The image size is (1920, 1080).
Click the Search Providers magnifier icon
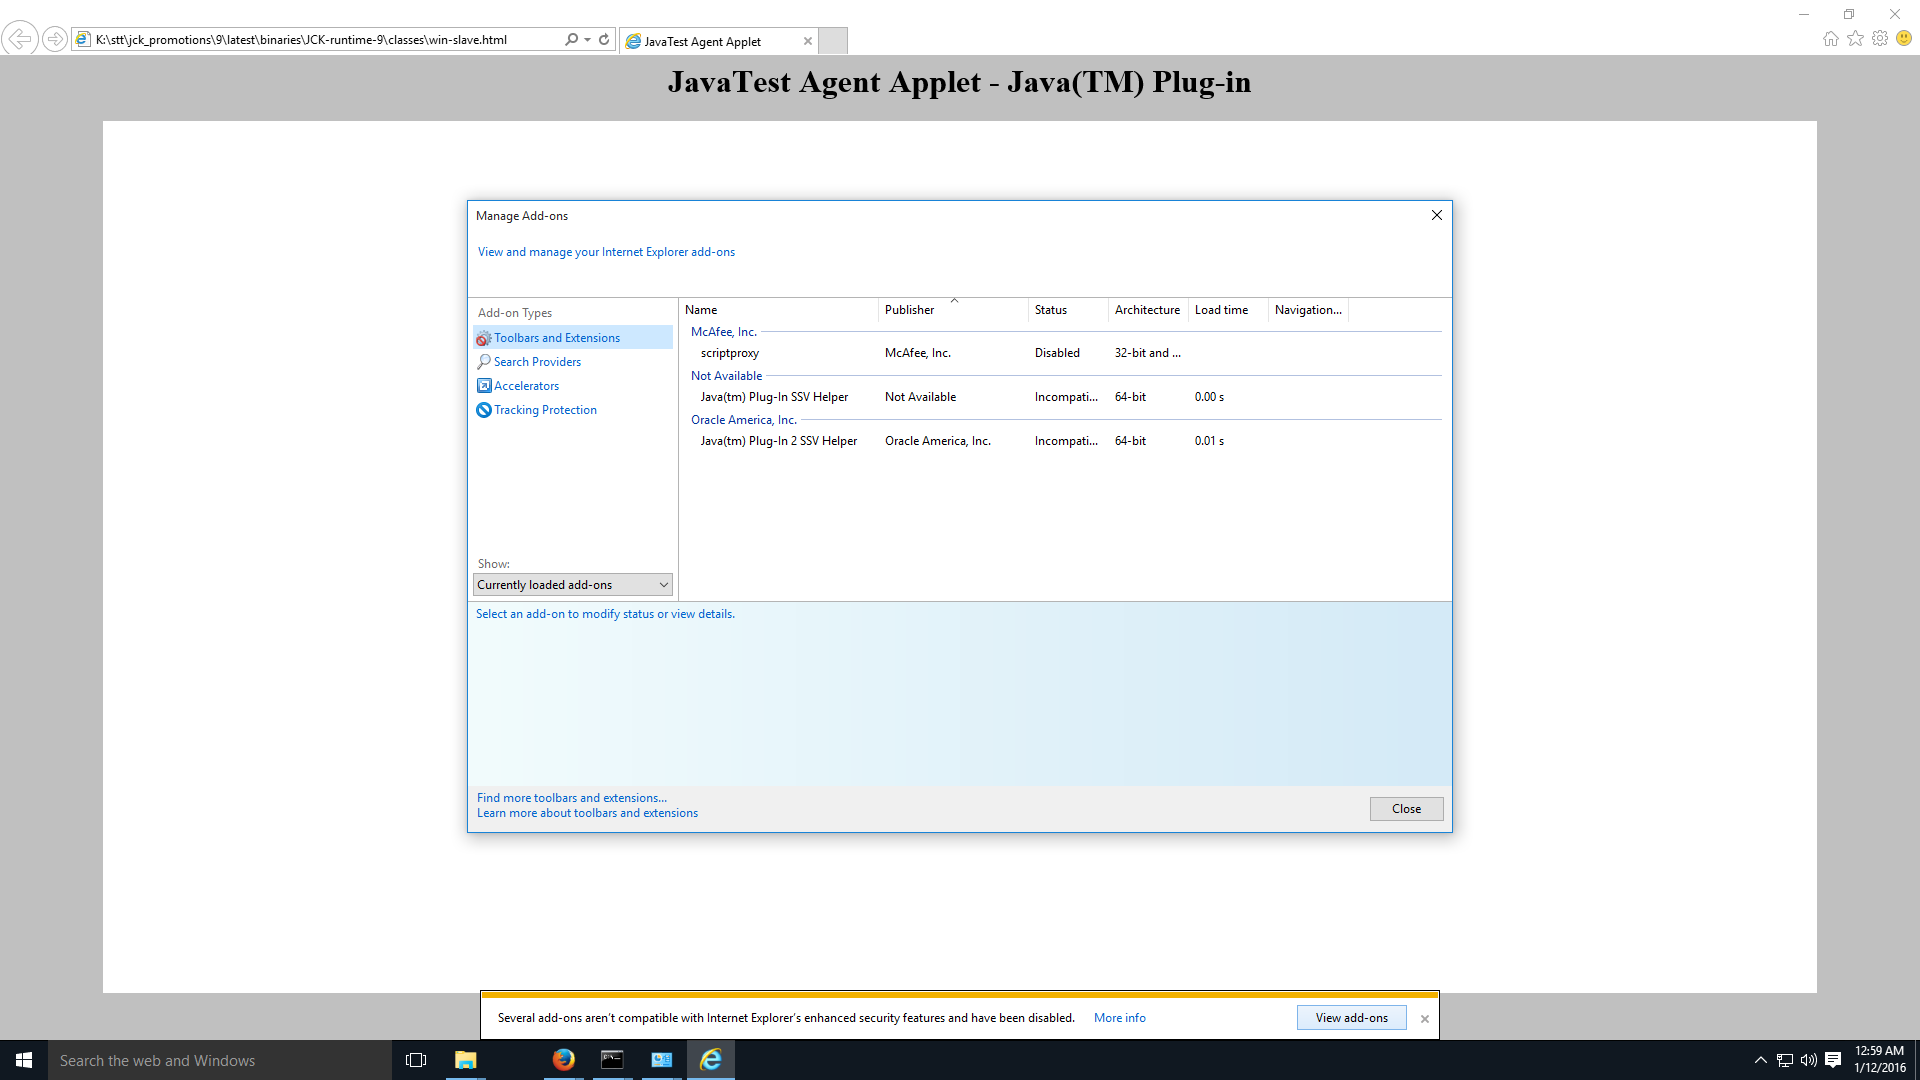(484, 362)
